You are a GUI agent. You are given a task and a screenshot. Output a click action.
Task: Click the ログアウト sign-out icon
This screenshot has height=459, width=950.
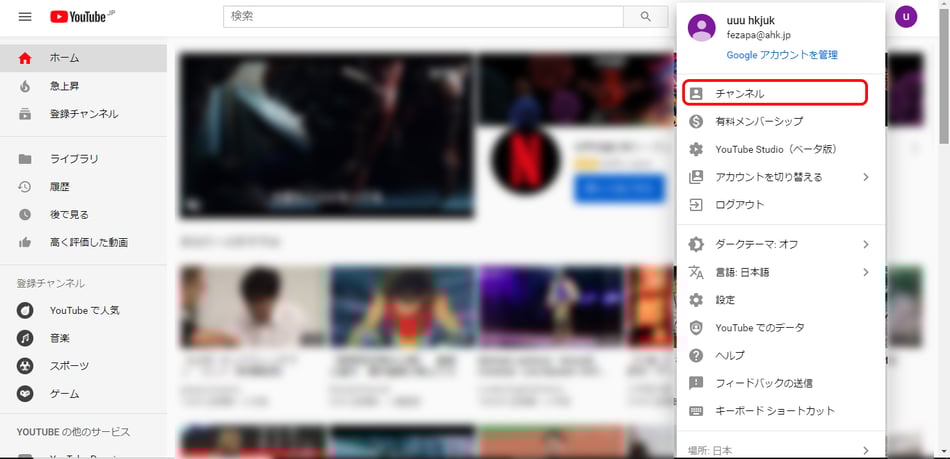[696, 205]
